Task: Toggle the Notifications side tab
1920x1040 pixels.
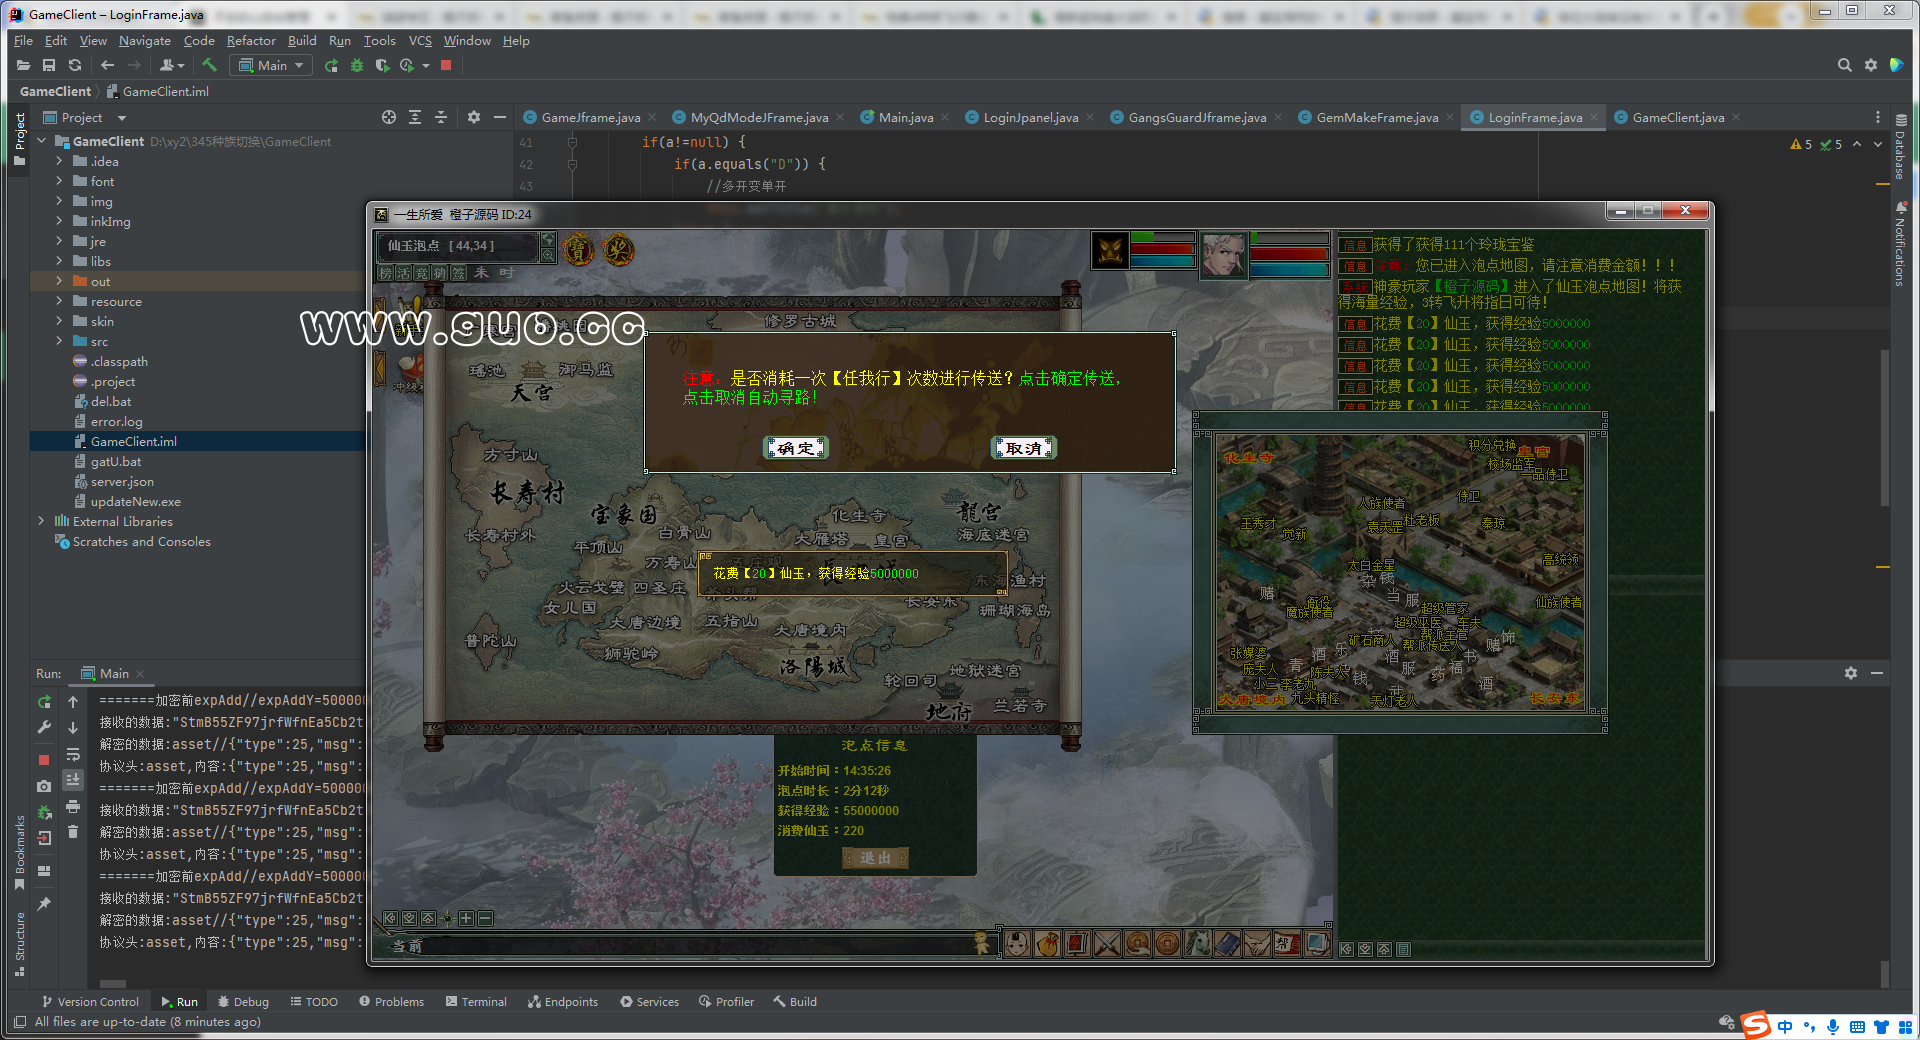Action: (1900, 244)
